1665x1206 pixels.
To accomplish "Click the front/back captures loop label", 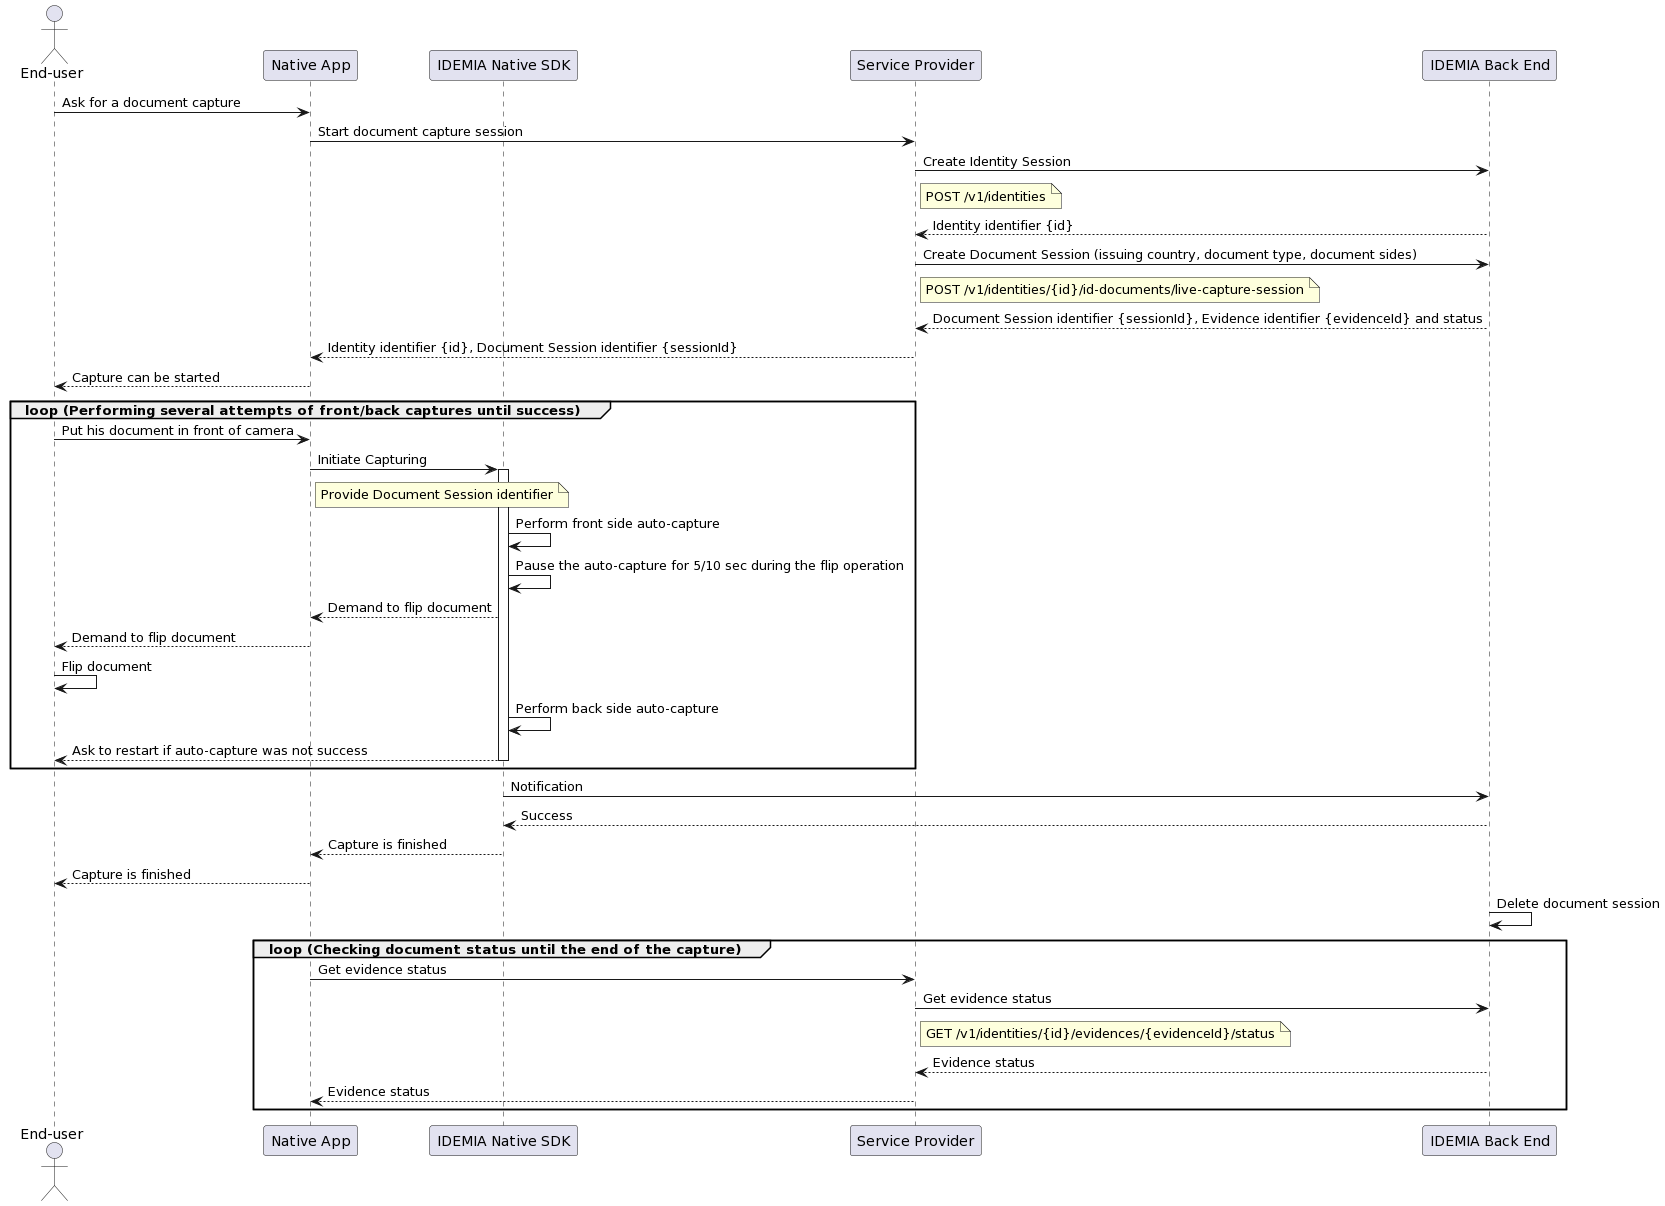I will point(302,410).
